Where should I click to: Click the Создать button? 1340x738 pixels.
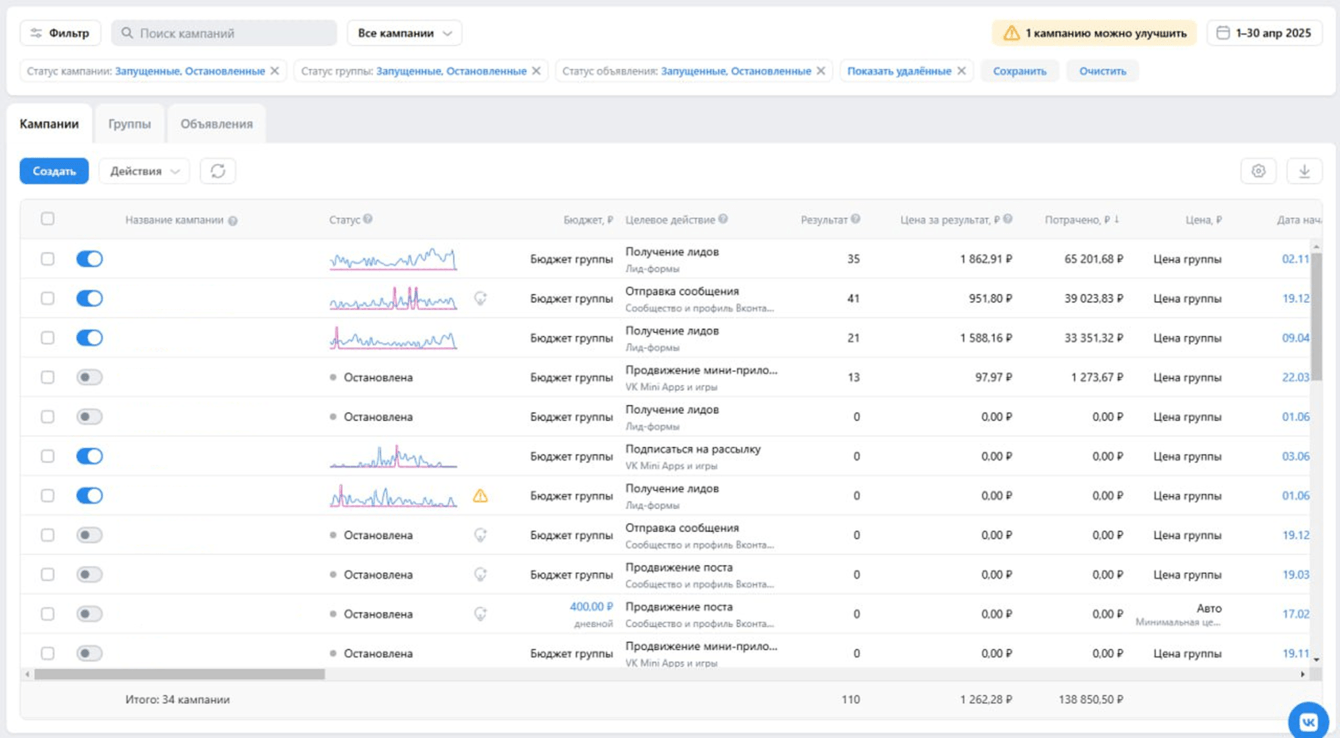[x=54, y=171]
